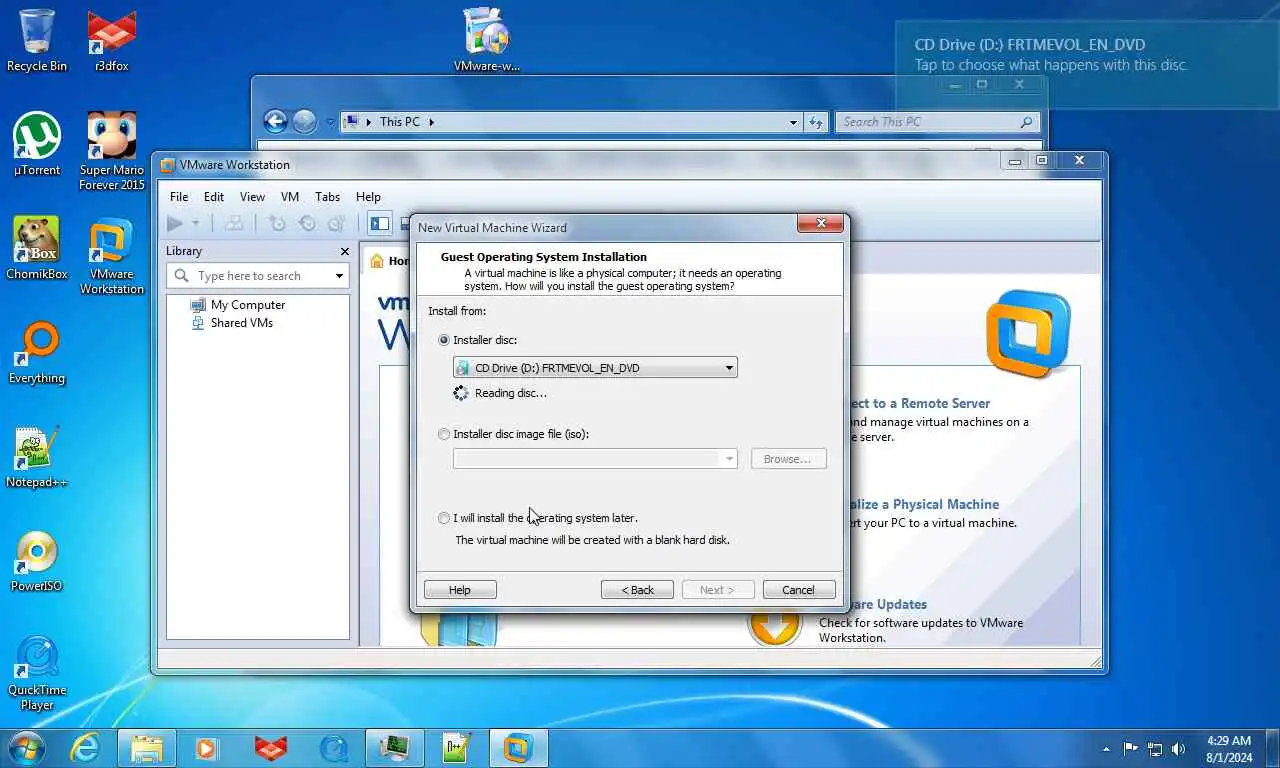Click the < Back button in the wizard

pos(637,590)
